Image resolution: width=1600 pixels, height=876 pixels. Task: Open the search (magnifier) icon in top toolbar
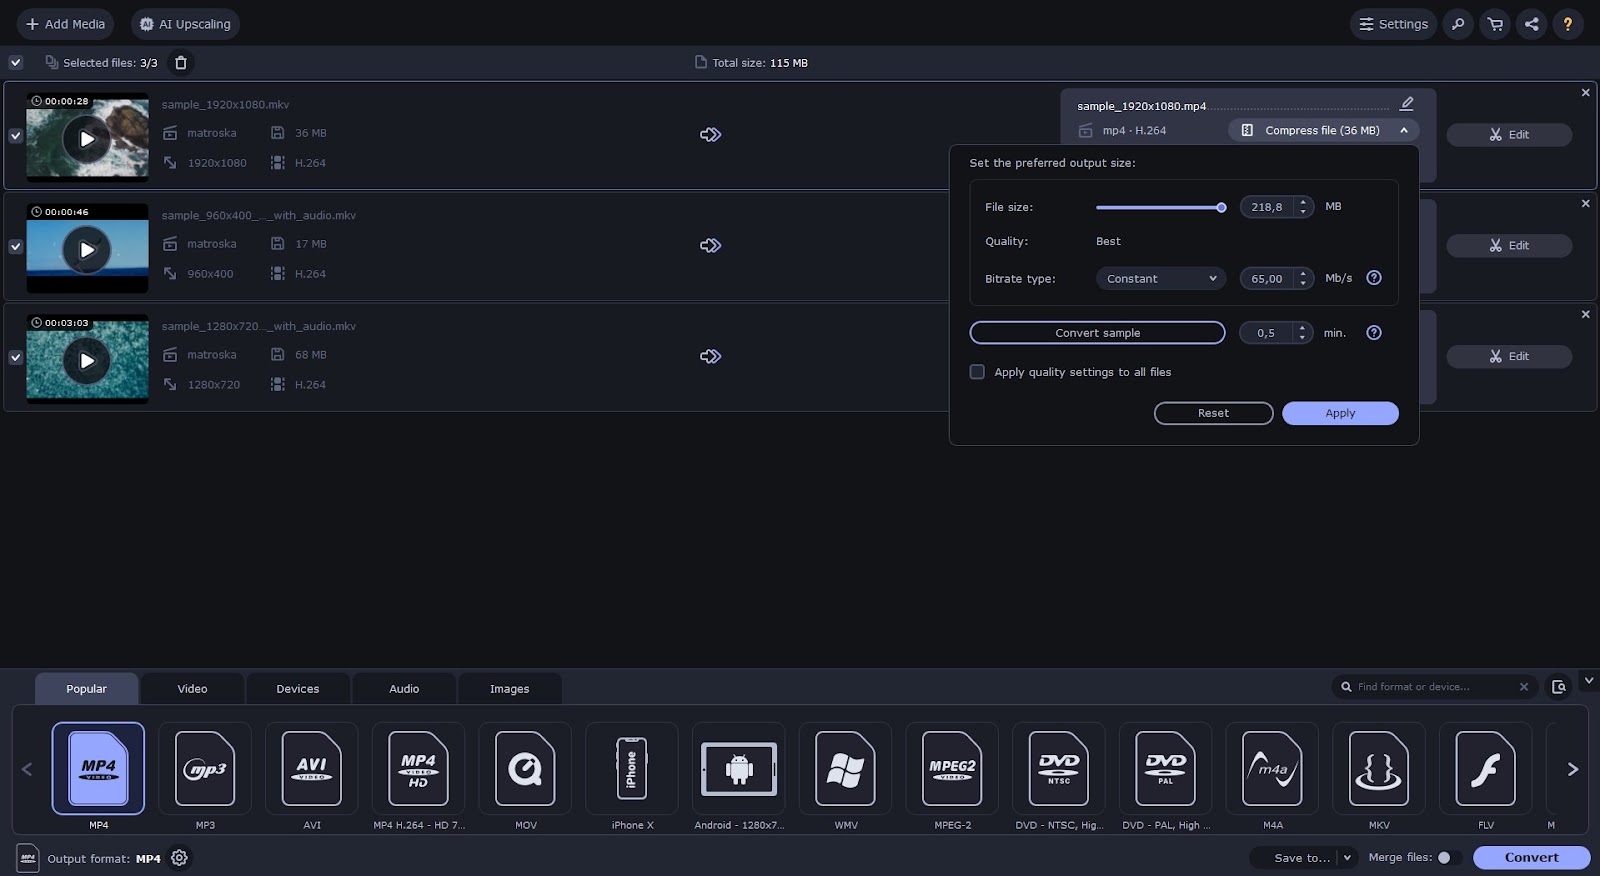tap(1458, 24)
